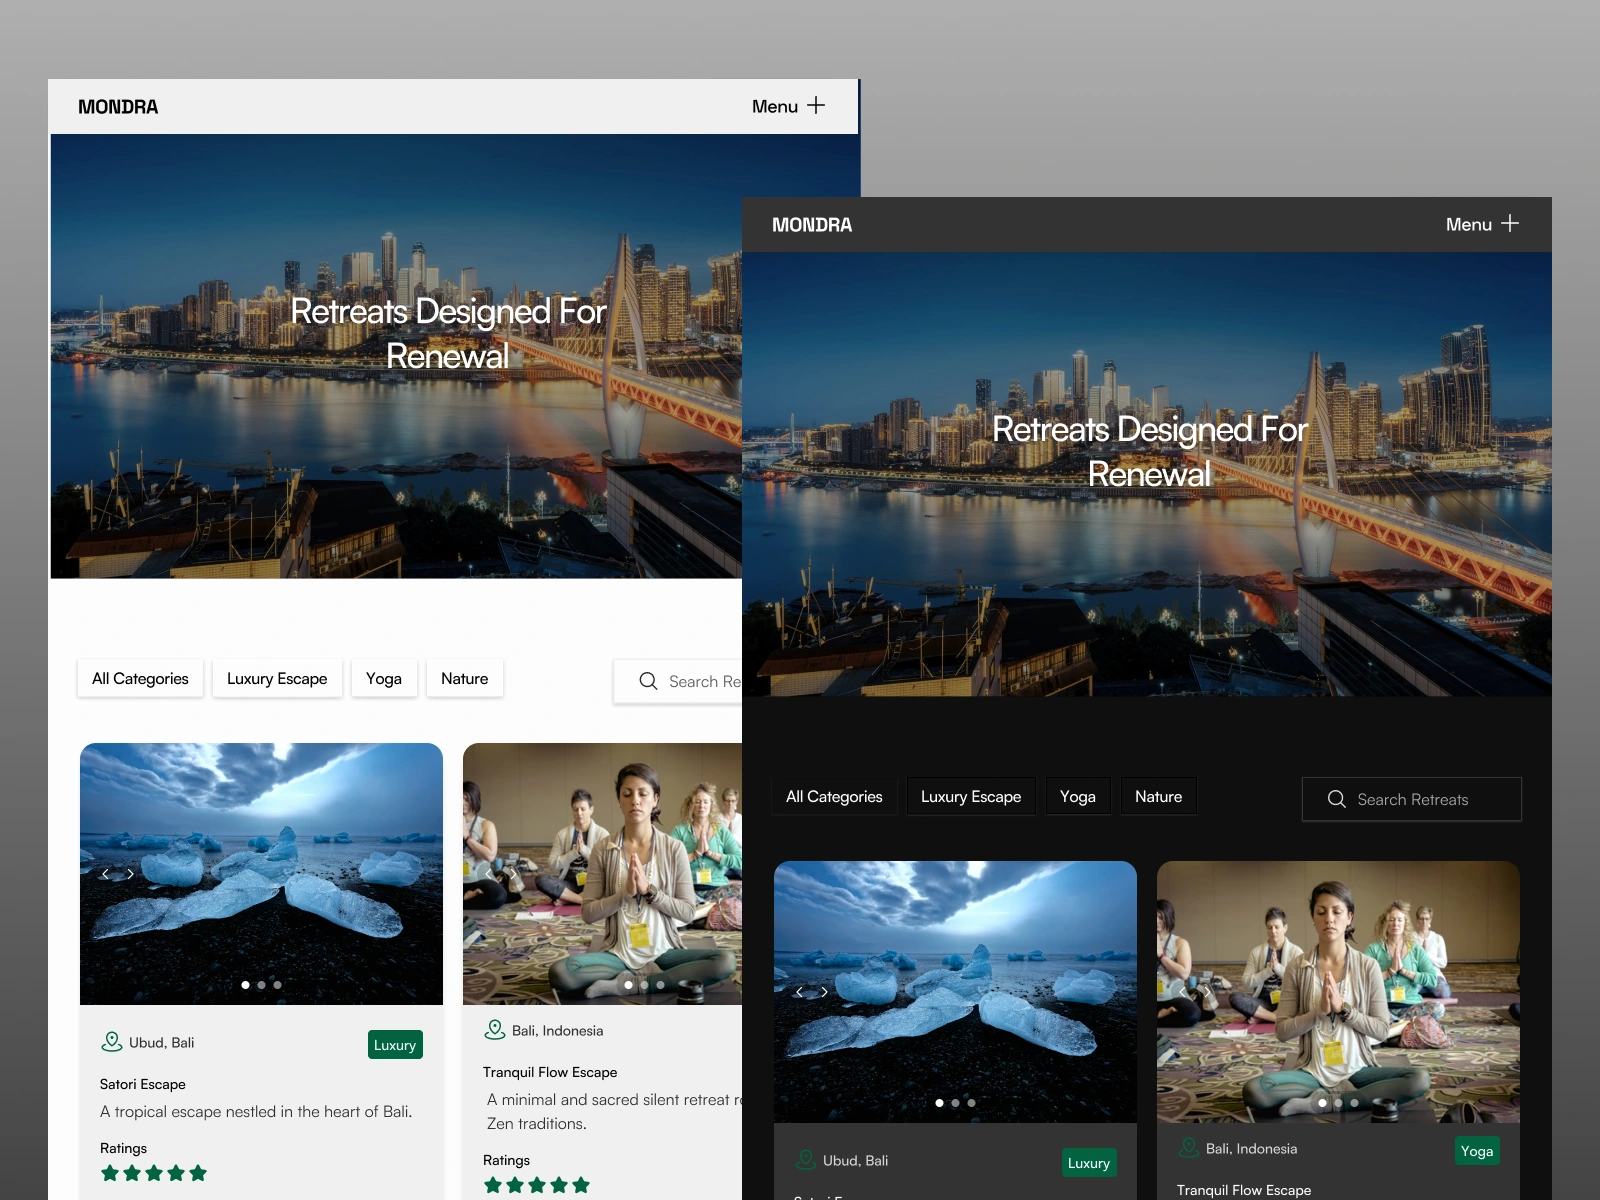The height and width of the screenshot is (1200, 1600).
Task: Select Nature filter in light window
Action: [464, 678]
